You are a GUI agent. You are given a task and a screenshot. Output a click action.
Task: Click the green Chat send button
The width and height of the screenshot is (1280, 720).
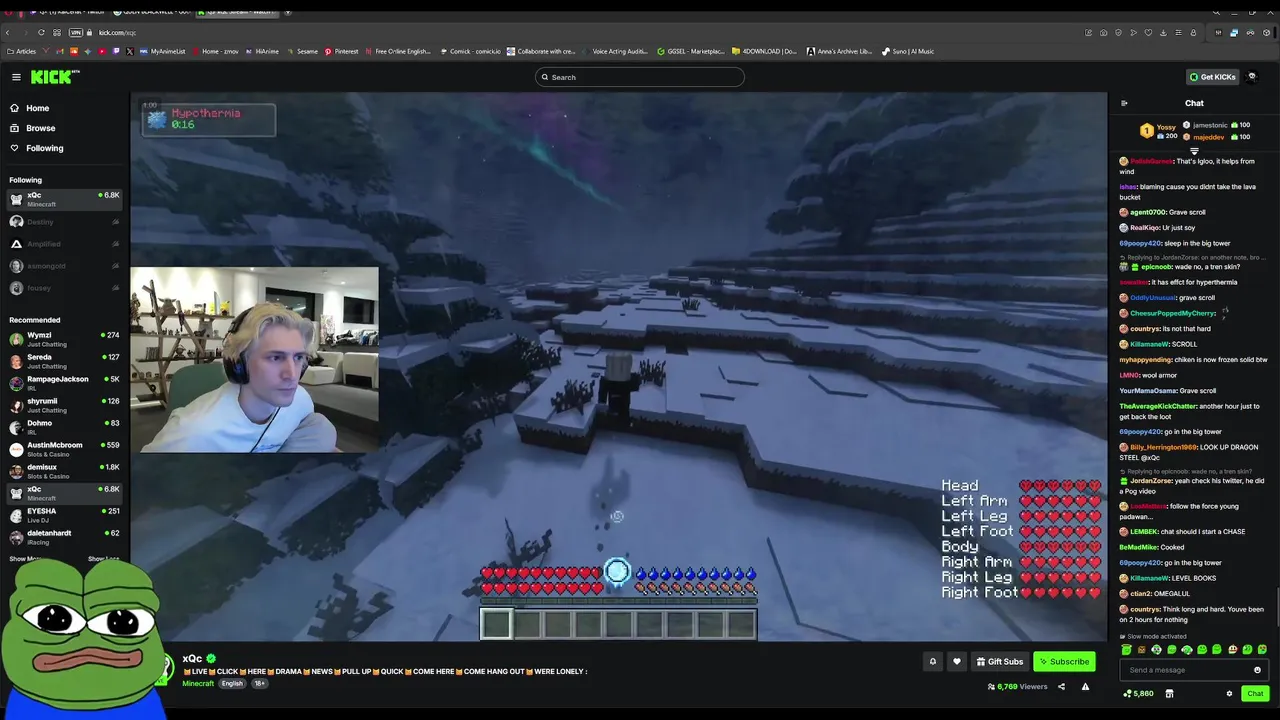[x=1255, y=693]
